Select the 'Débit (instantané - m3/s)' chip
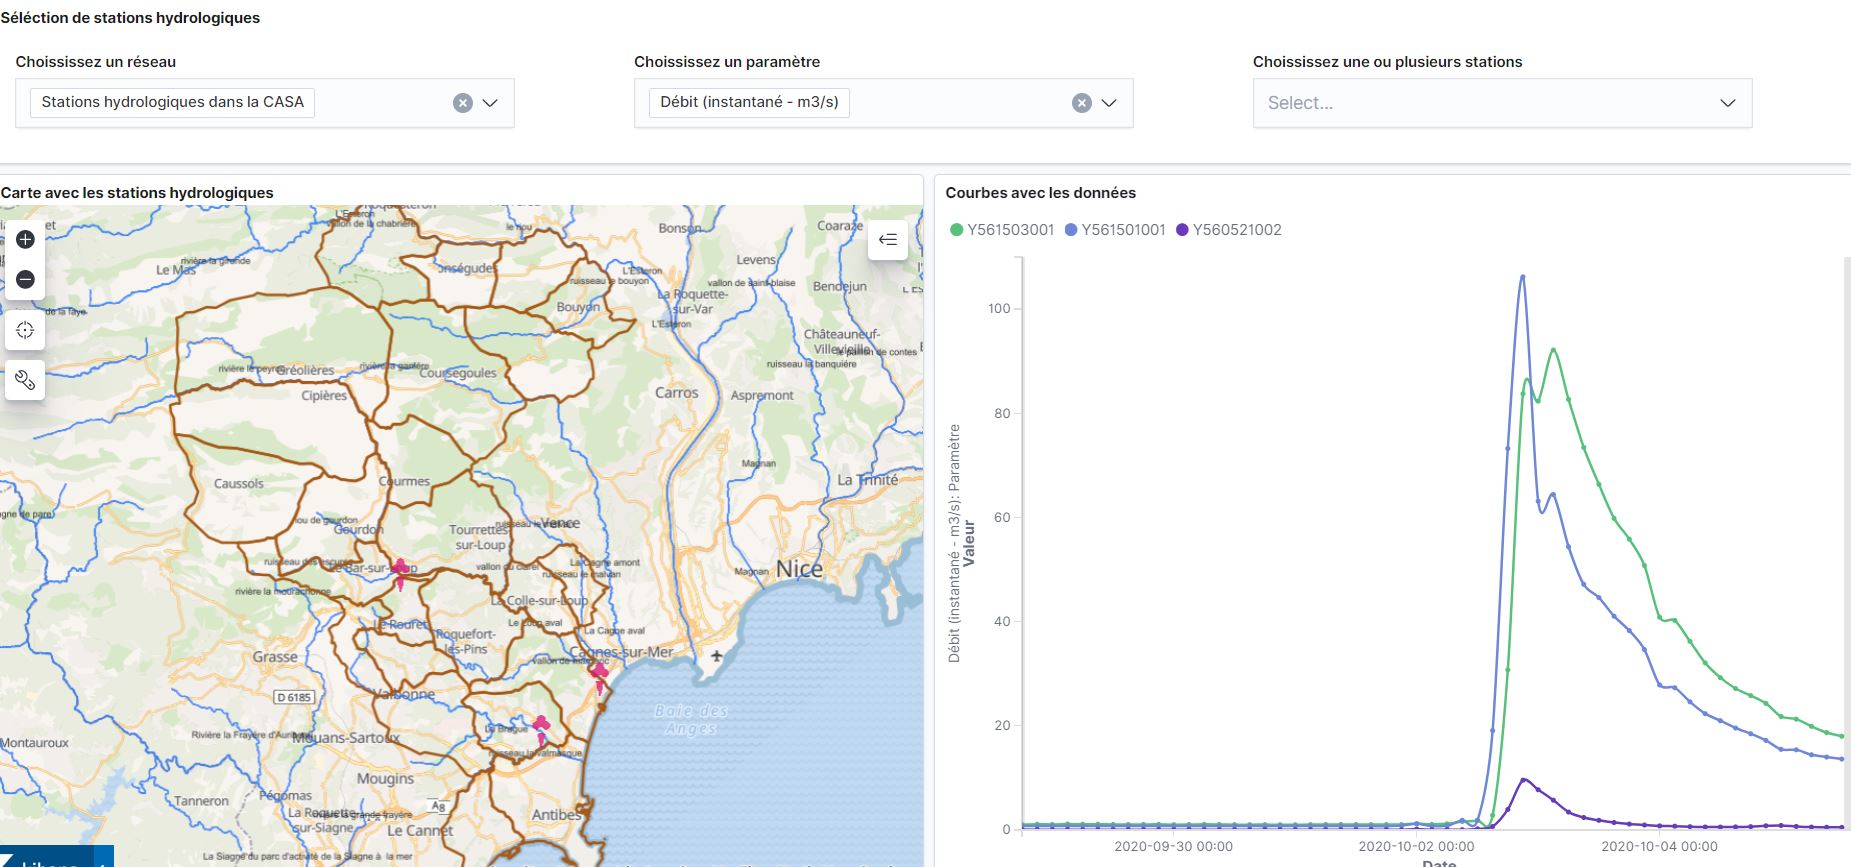This screenshot has height=867, width=1851. coord(749,102)
